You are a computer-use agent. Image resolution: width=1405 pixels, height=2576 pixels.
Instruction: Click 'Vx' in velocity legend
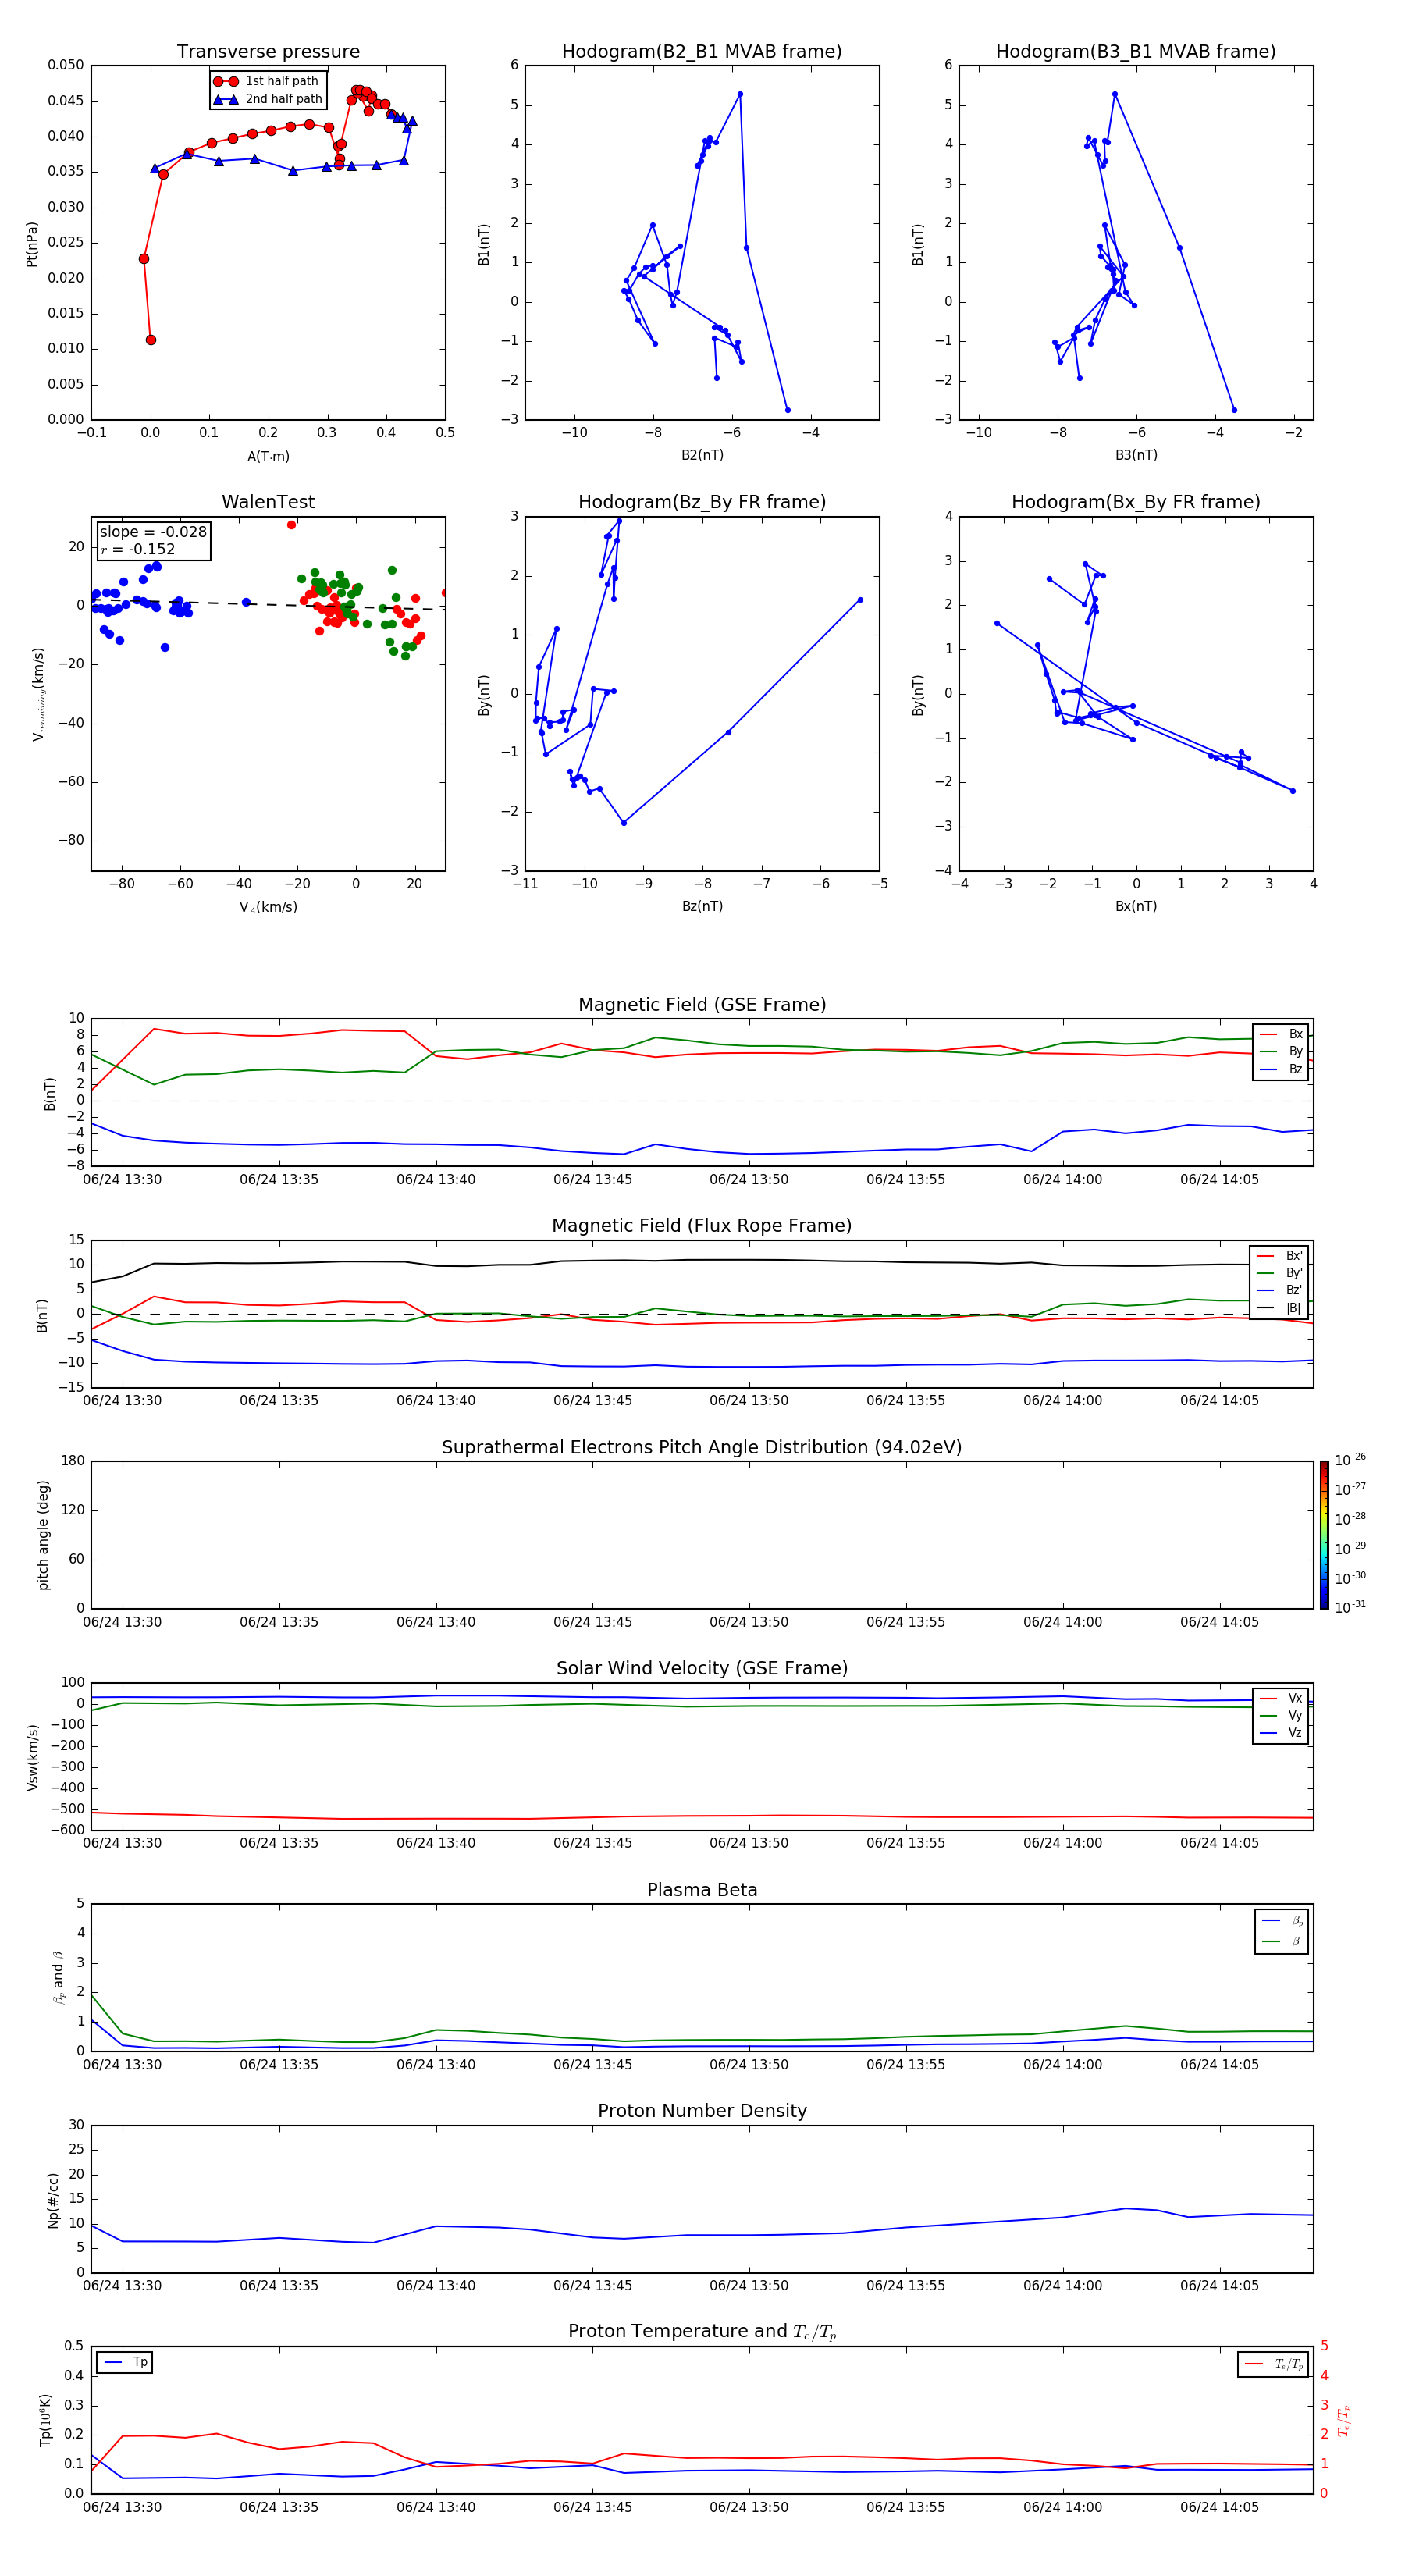click(x=1282, y=1698)
